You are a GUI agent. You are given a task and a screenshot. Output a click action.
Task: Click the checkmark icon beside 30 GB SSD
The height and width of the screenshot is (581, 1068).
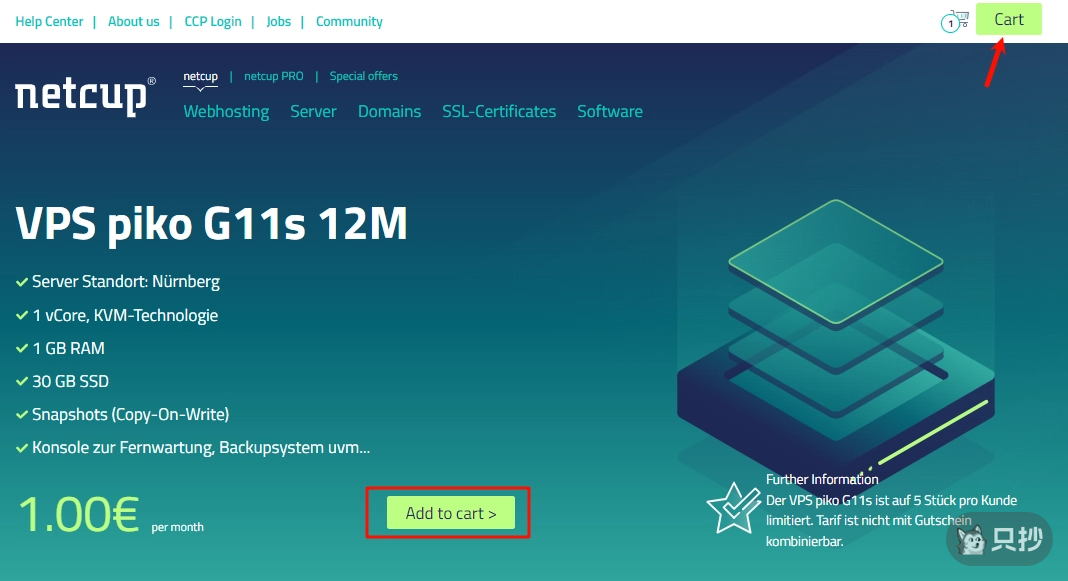click(22, 381)
